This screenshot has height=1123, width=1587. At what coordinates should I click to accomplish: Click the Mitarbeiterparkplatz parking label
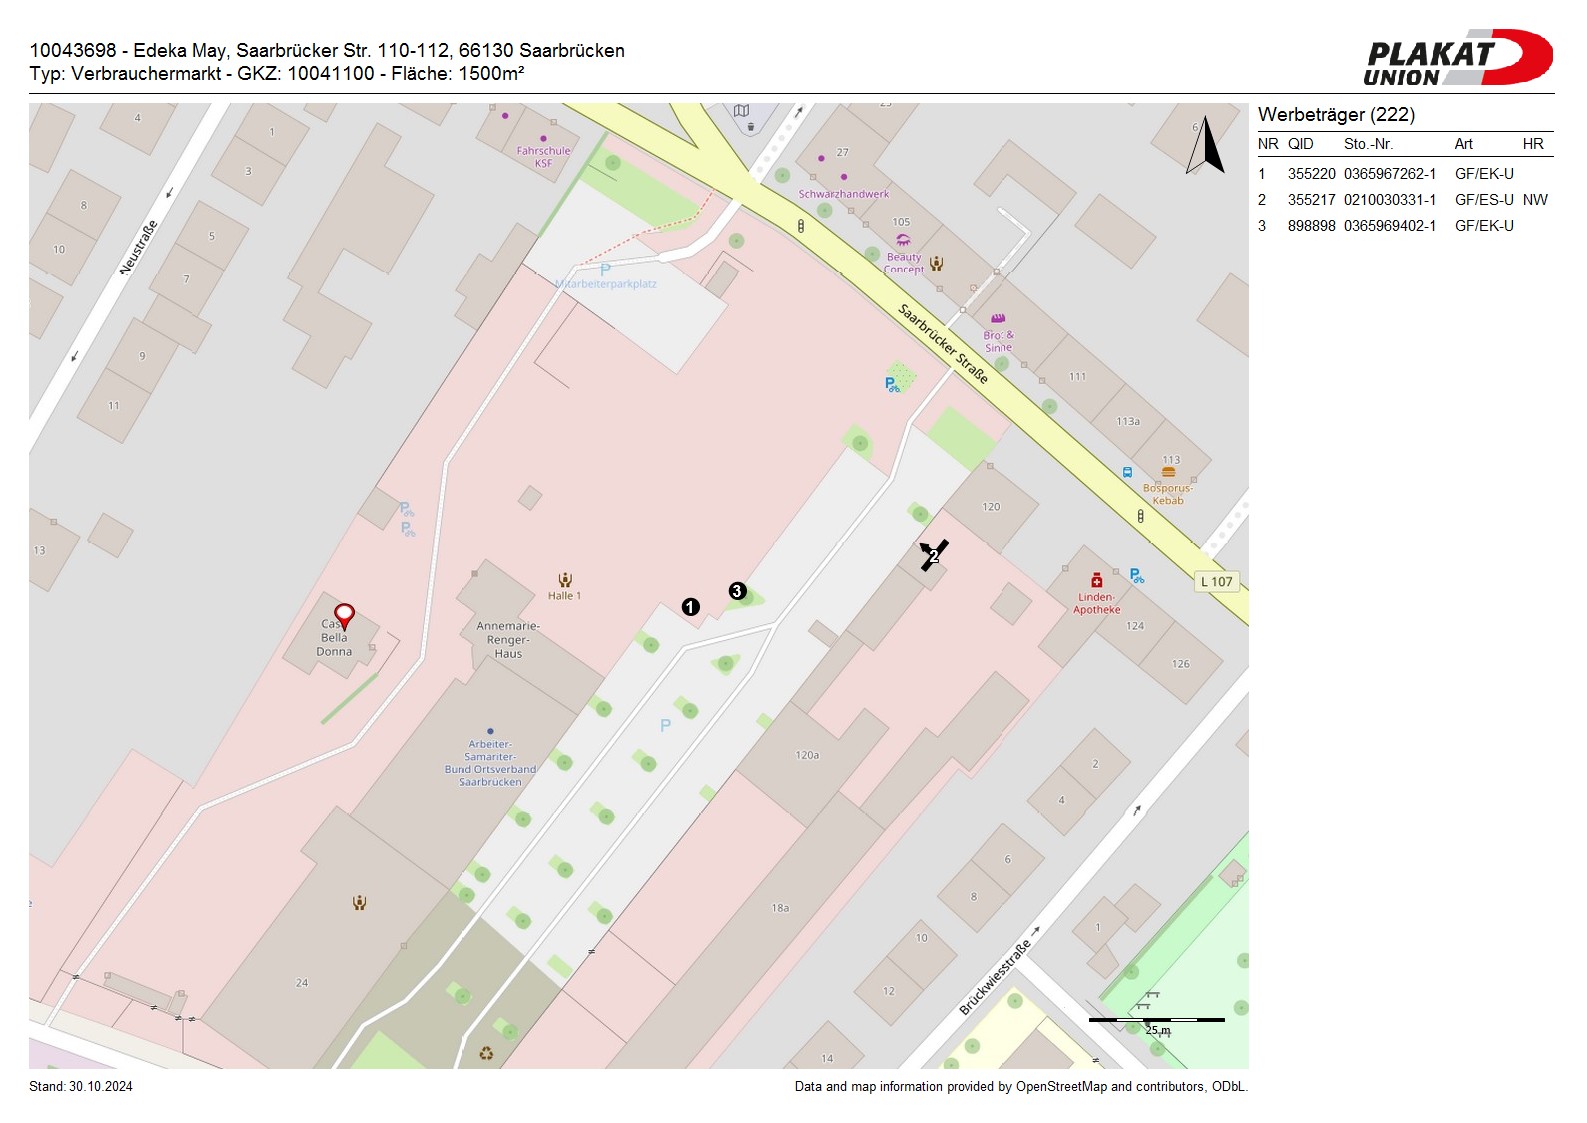tap(606, 284)
